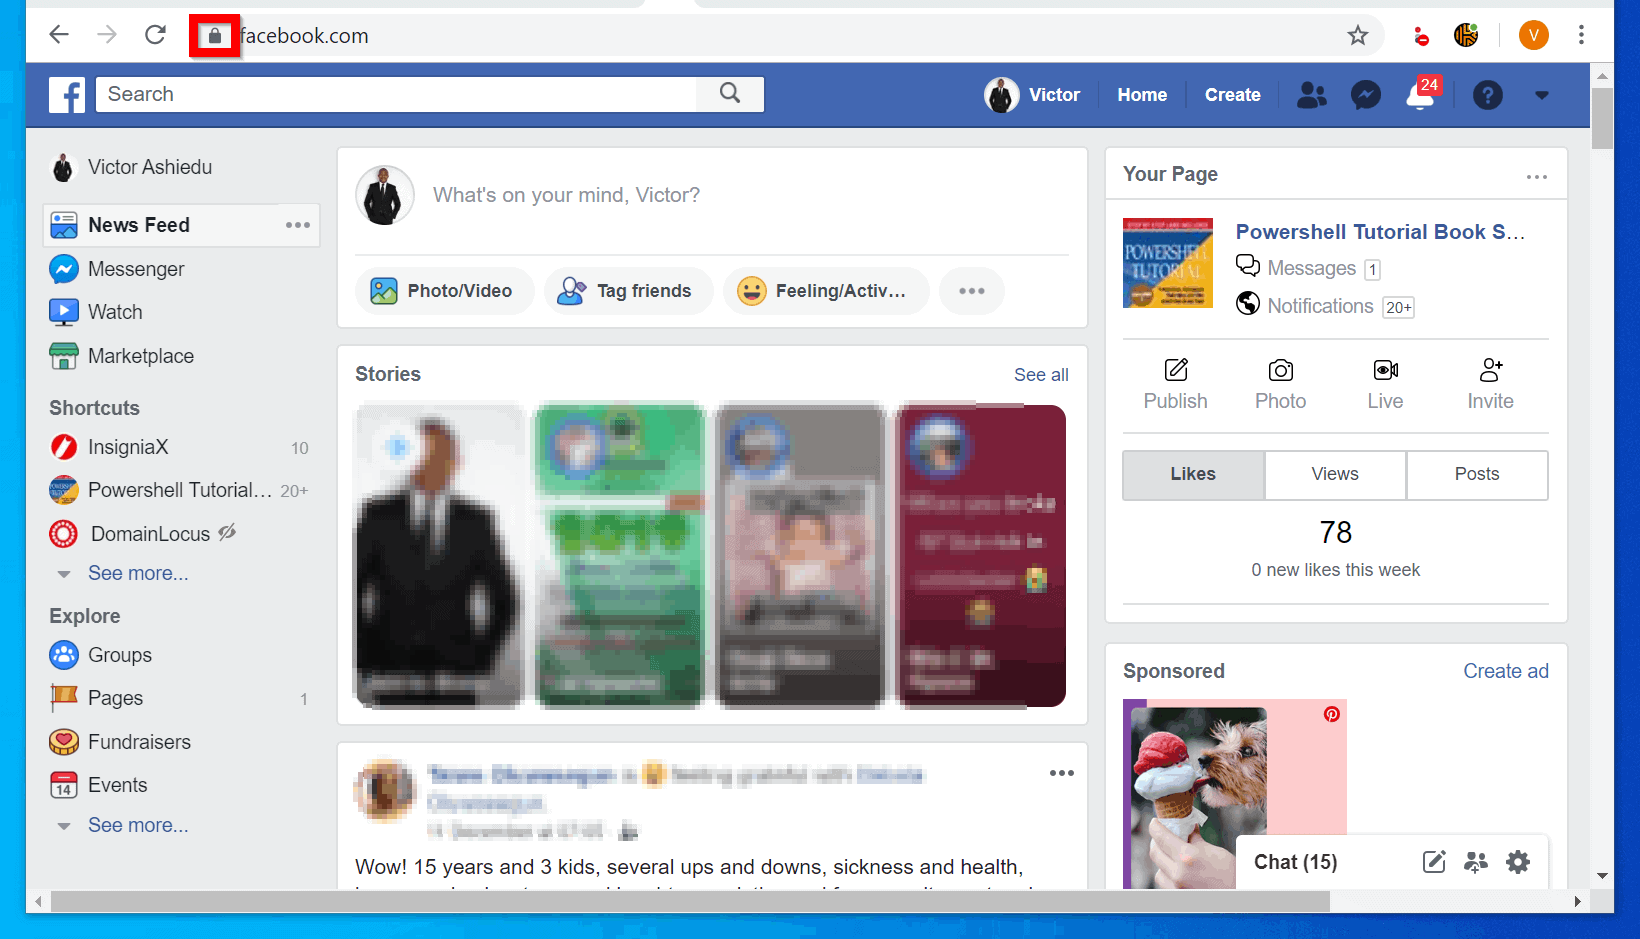Open the new message compose icon in Chat
Image resolution: width=1640 pixels, height=939 pixels.
(x=1434, y=861)
